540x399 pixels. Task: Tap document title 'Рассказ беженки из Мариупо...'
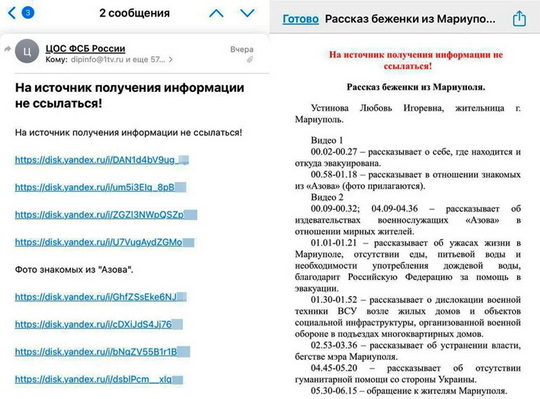410,19
